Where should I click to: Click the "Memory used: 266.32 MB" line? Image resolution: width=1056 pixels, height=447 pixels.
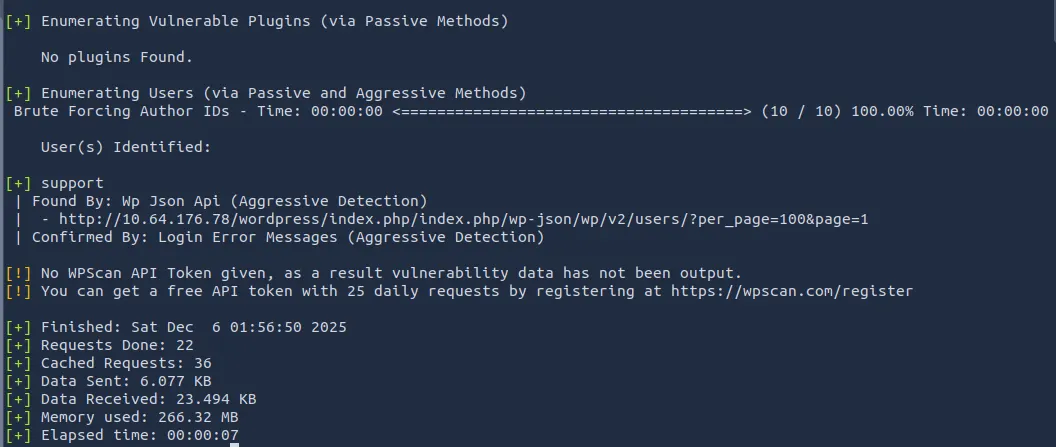pyautogui.click(x=139, y=417)
